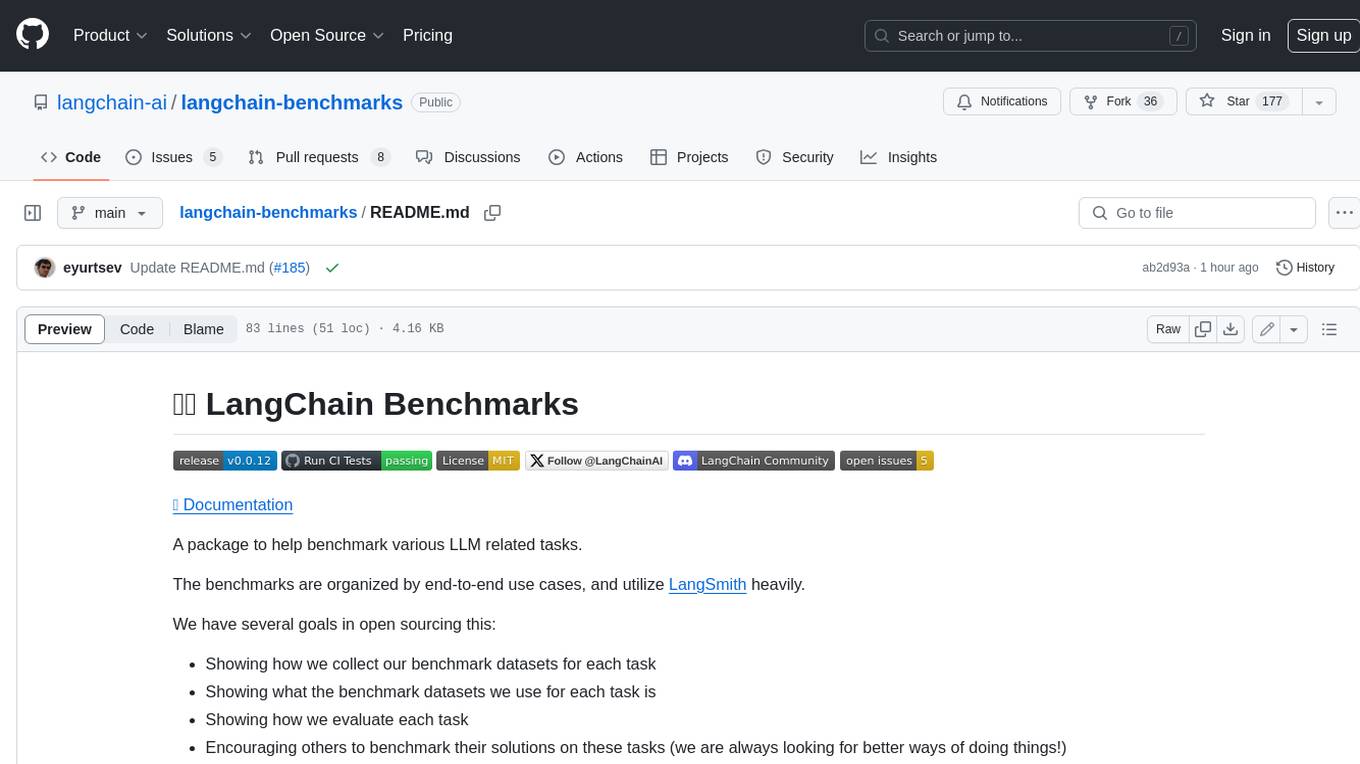The image size is (1360, 764).
Task: Open the Documentation link
Action: coord(233,505)
